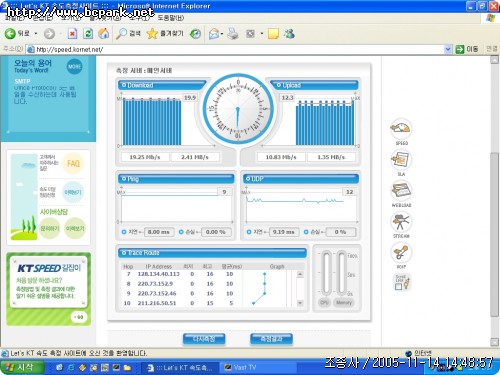Open the Mail icon dropdown arrow
Image resolution: width=500 pixels, height=375 pixels.
[x=222, y=34]
